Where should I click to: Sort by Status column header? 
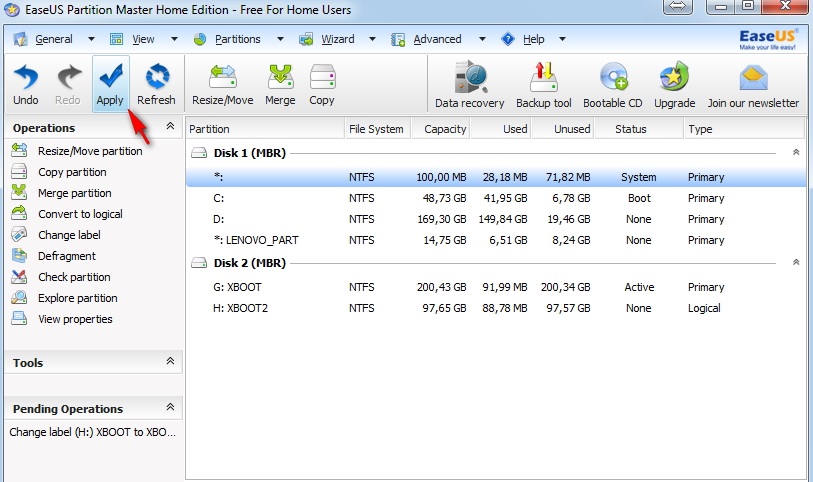point(639,129)
